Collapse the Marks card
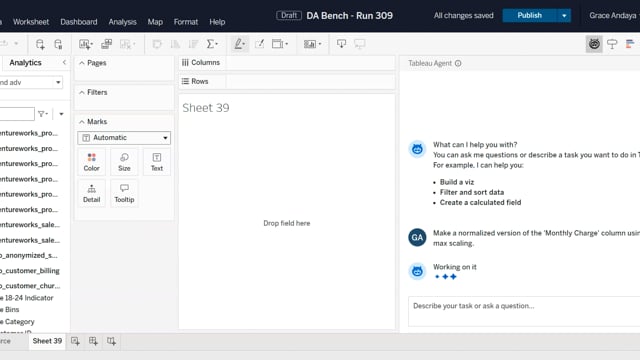The image size is (640, 360). coord(82,122)
